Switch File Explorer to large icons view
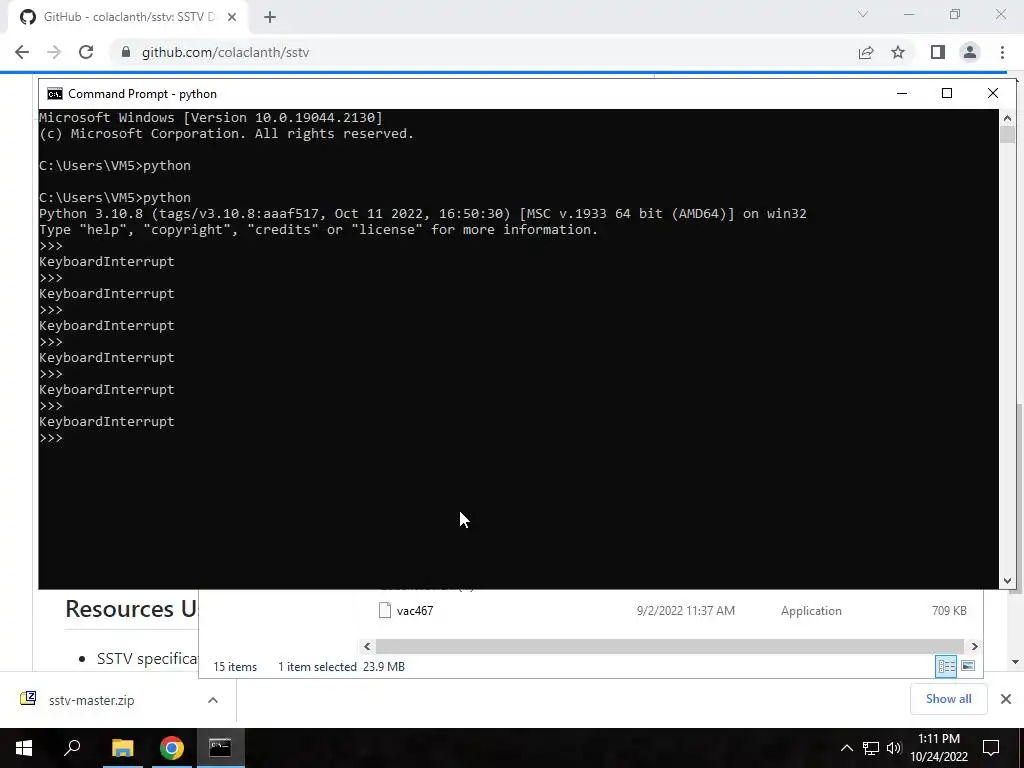1024x768 pixels. (968, 666)
